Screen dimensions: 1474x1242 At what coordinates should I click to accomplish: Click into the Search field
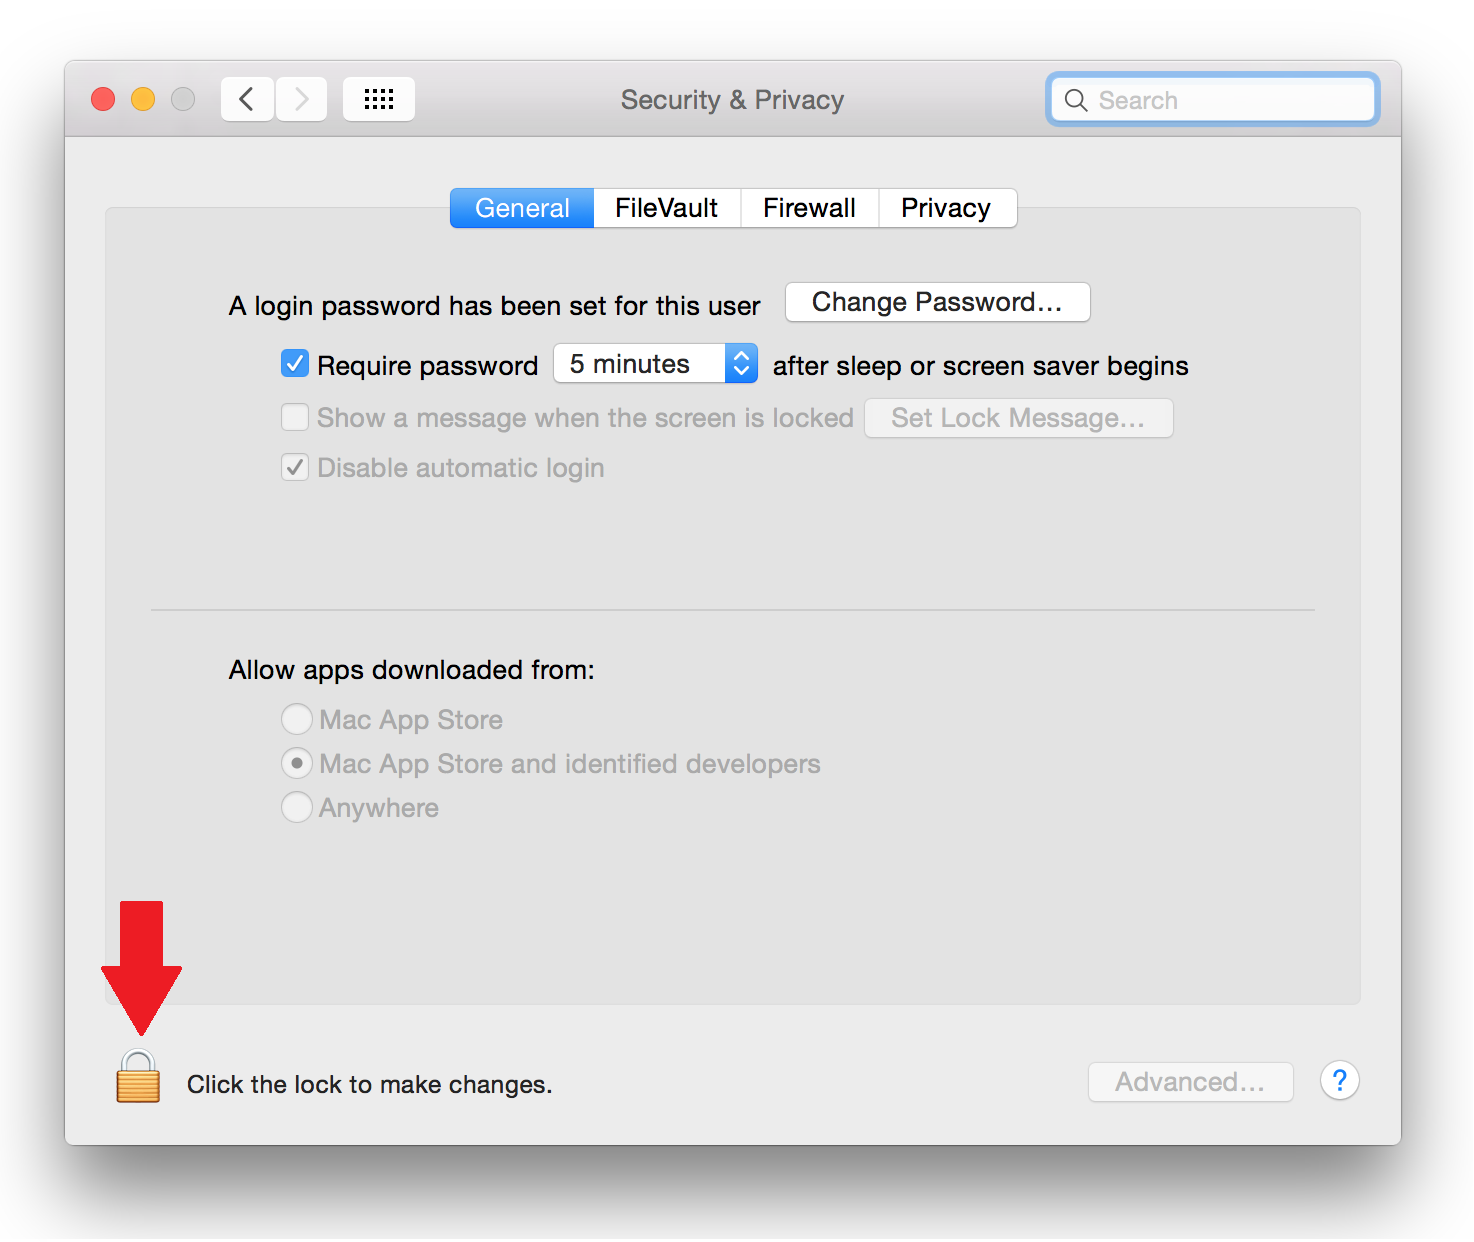click(x=1213, y=100)
